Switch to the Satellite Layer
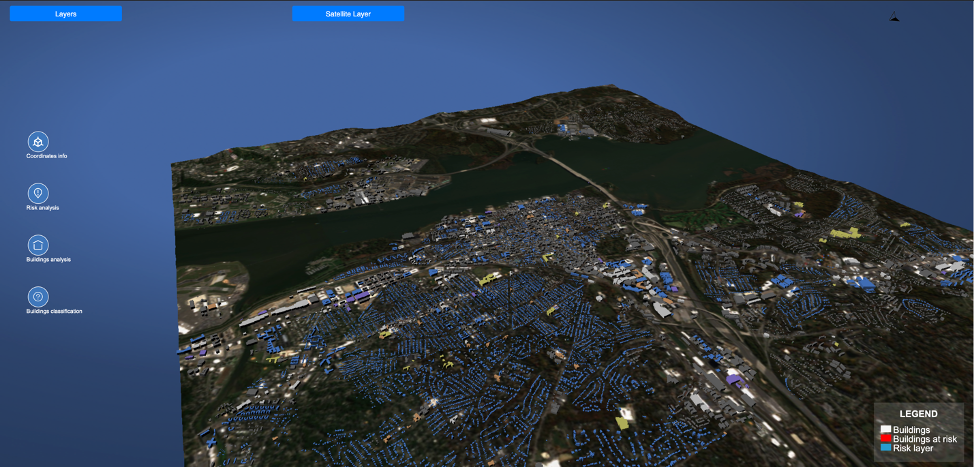974x468 pixels. click(x=348, y=14)
